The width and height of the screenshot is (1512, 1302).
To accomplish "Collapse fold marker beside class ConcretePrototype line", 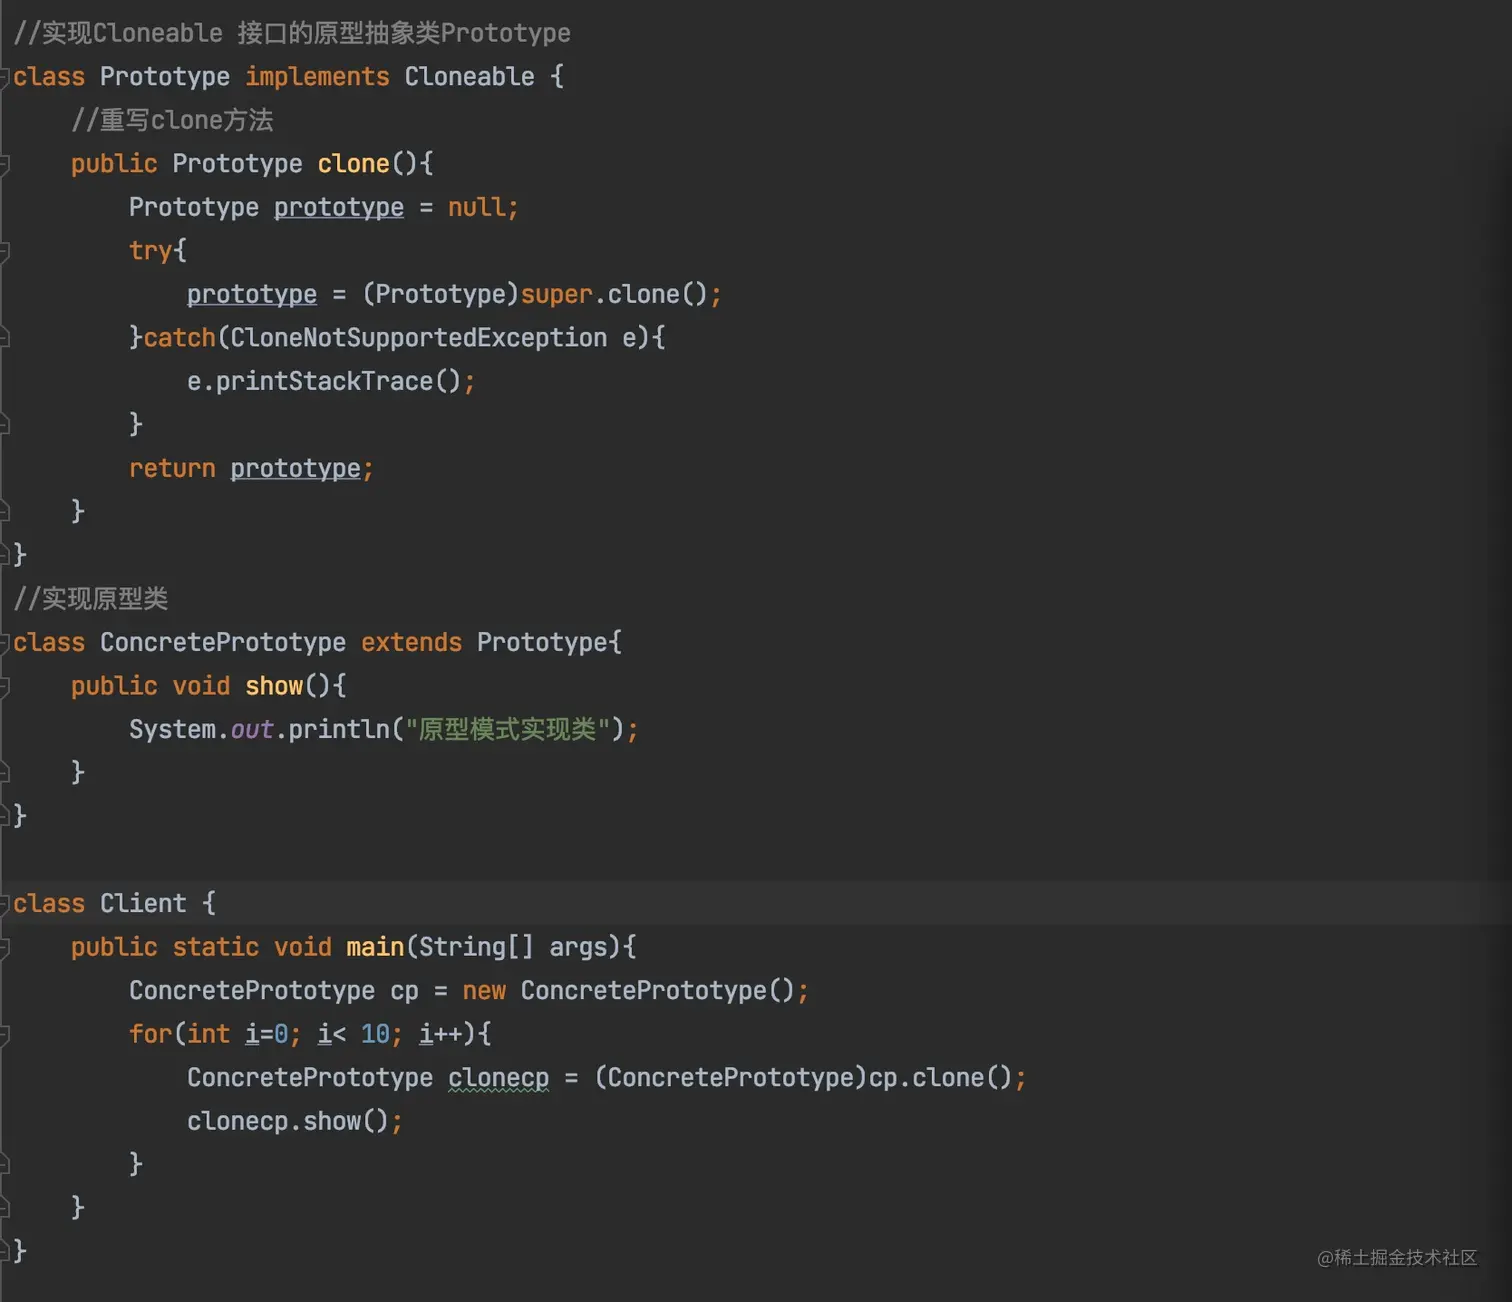I will coord(4,643).
